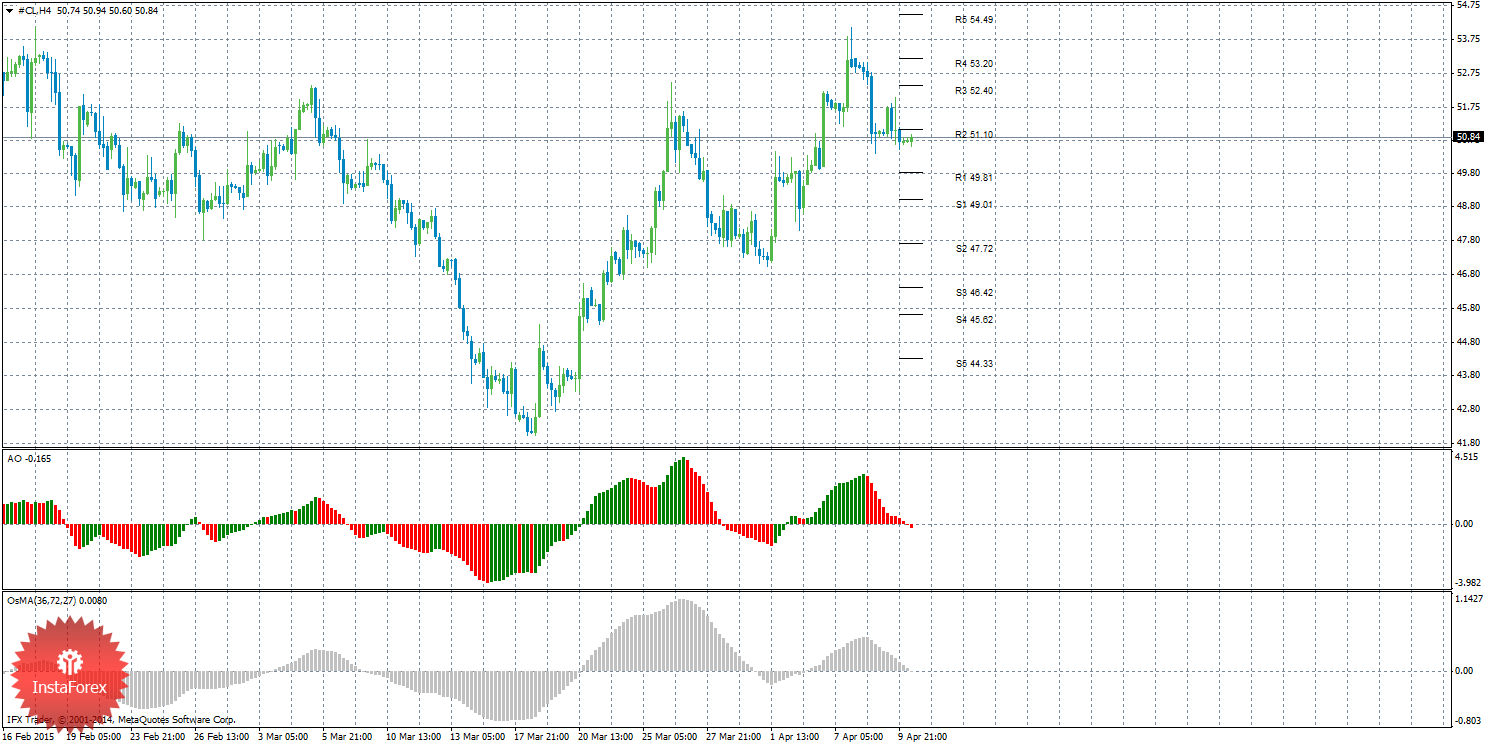This screenshot has height=745, width=1491.
Task: Pick the R2 51.10 pivot label
Action: 974,135
